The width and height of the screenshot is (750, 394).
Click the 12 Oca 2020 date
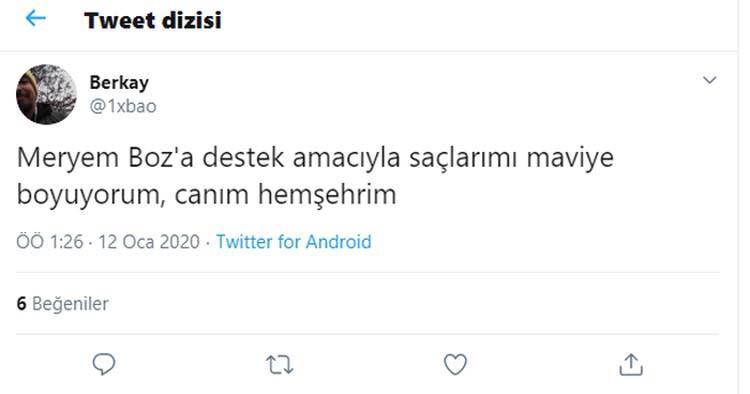click(149, 242)
